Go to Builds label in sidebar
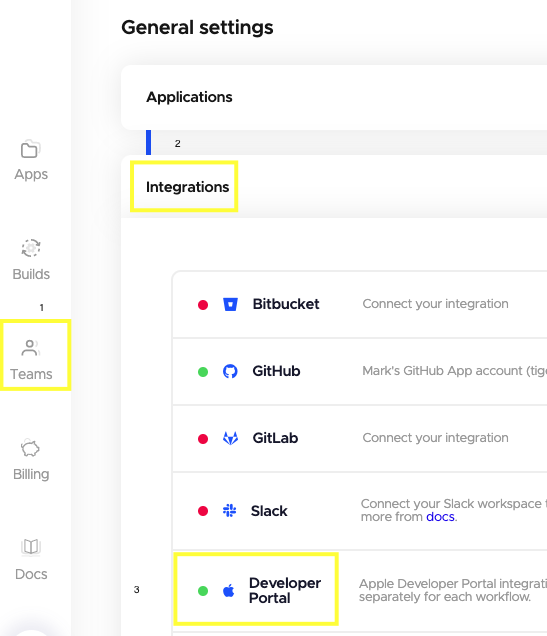This screenshot has height=636, width=547. pos(31,274)
